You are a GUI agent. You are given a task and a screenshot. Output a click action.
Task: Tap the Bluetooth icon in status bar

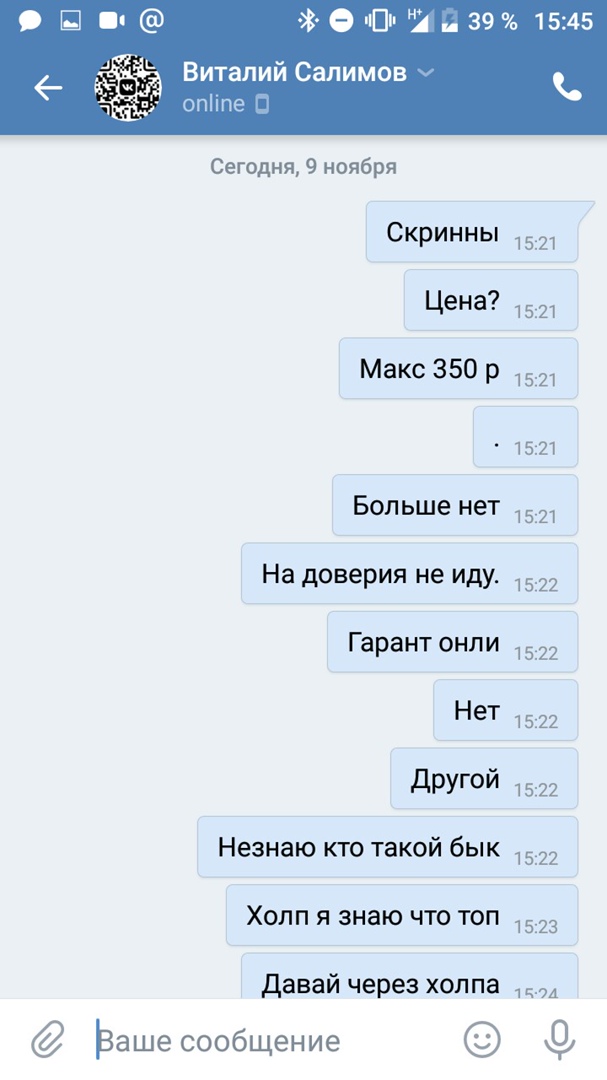tap(307, 21)
